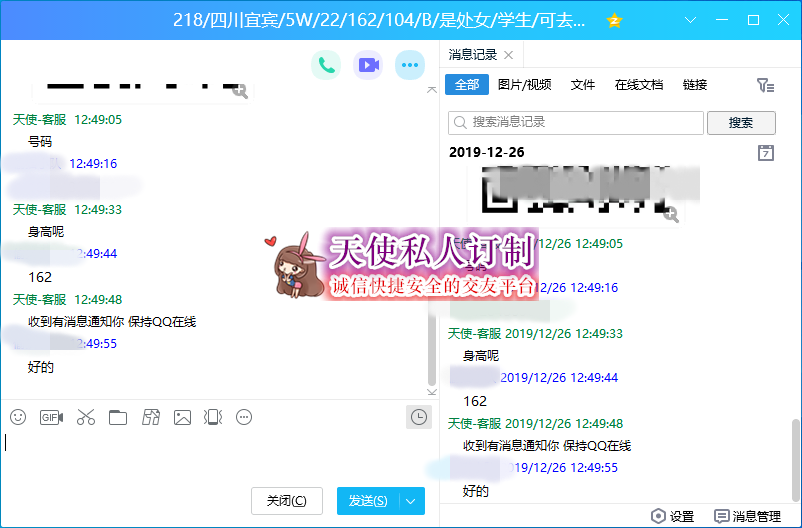Switch to the 图片/视频 tab
The height and width of the screenshot is (528, 802).
(524, 85)
